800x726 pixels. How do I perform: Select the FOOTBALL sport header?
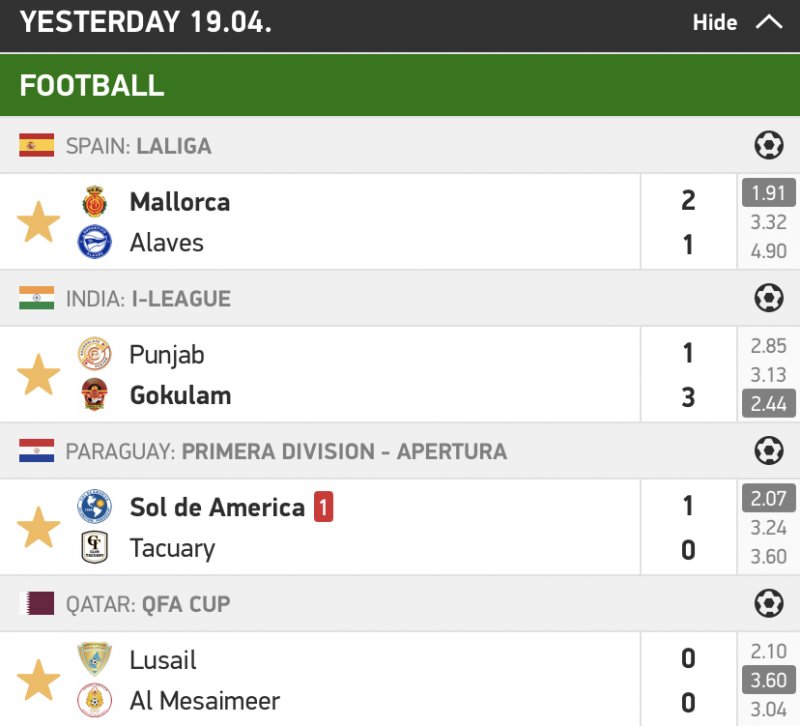point(92,85)
